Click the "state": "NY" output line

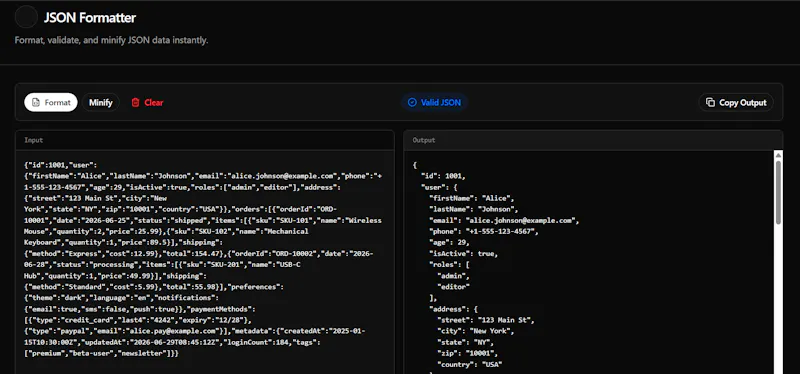(x=467, y=342)
